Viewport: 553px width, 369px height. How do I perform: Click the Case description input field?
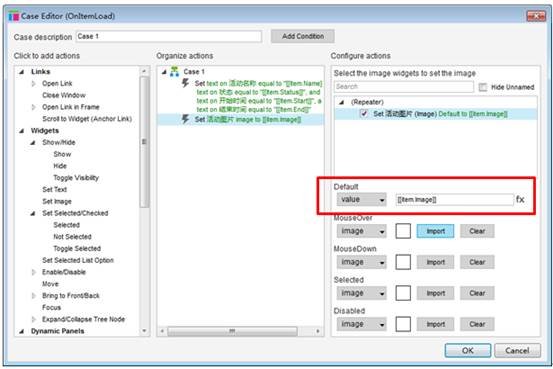(169, 36)
